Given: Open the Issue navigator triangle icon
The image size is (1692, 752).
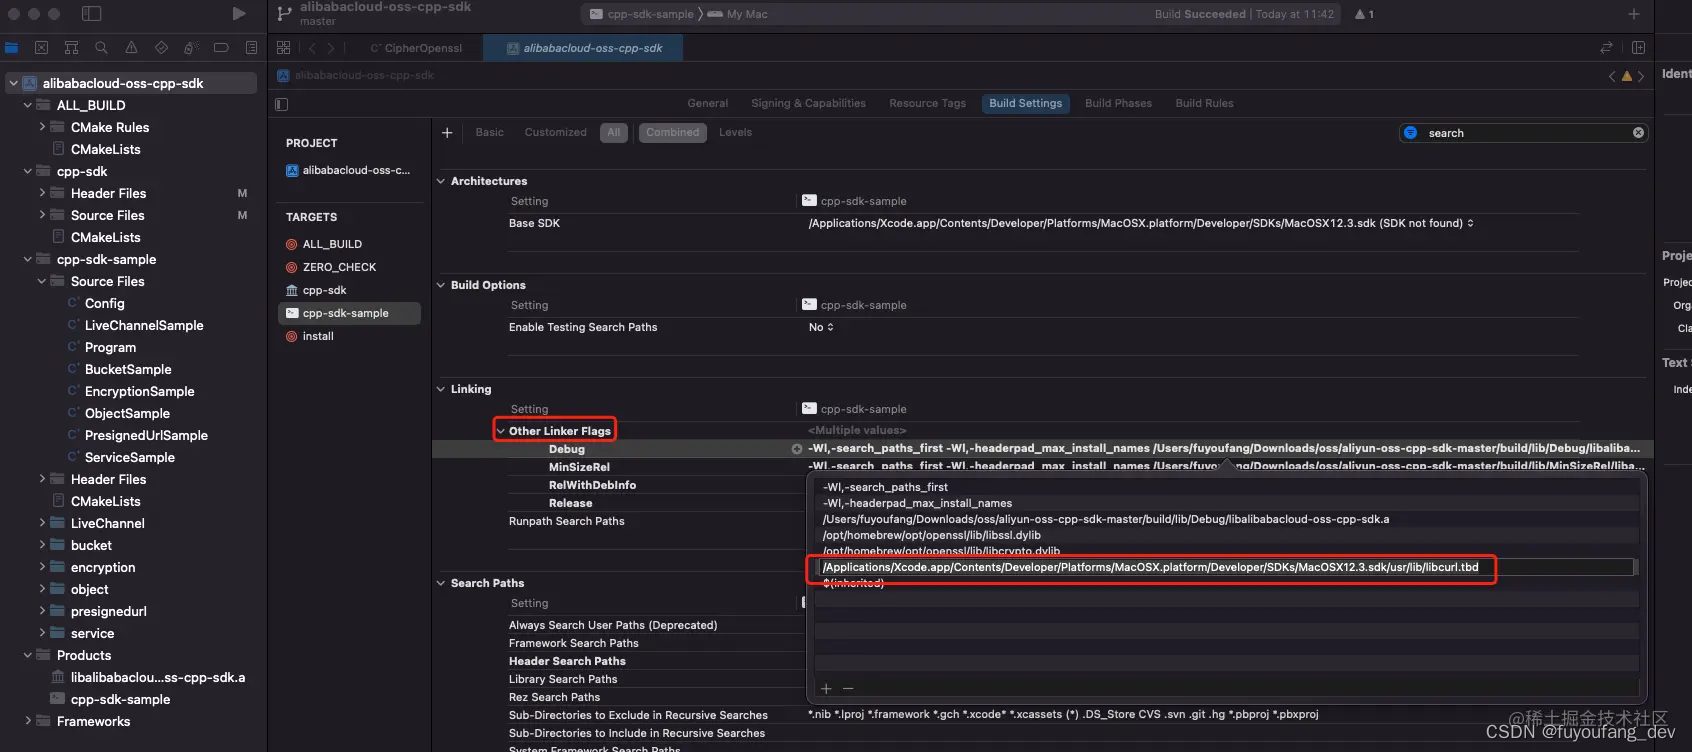Looking at the screenshot, I should coord(131,47).
